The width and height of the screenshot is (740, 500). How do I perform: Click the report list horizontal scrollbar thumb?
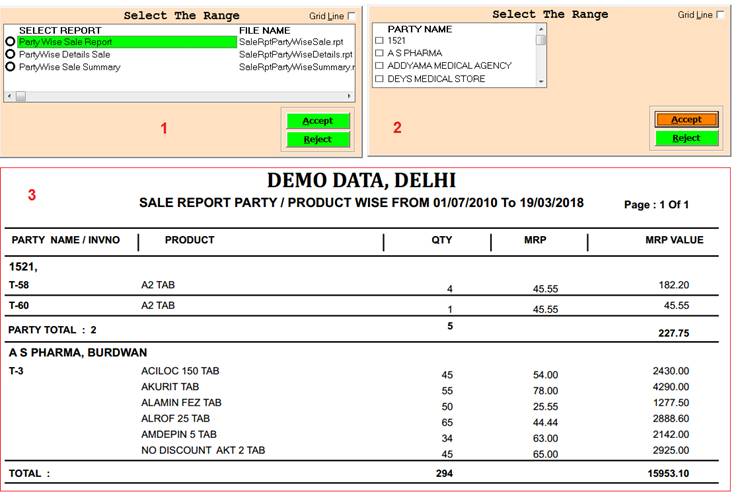20,96
